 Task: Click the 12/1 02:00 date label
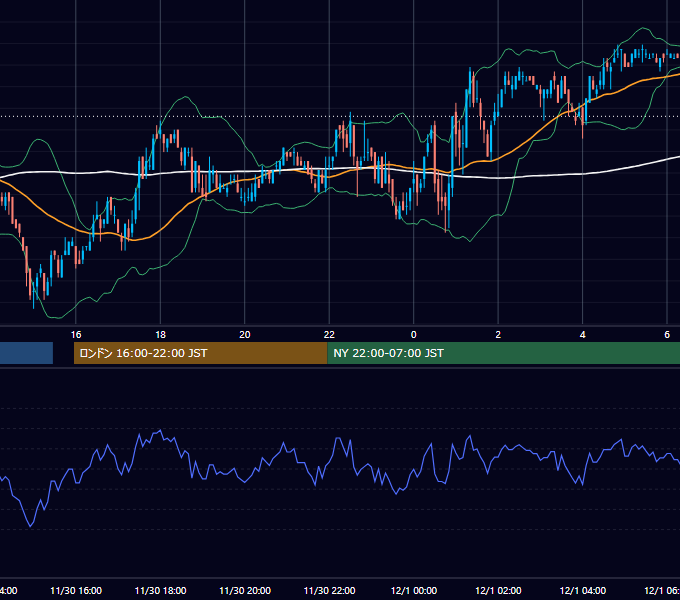coord(498,590)
